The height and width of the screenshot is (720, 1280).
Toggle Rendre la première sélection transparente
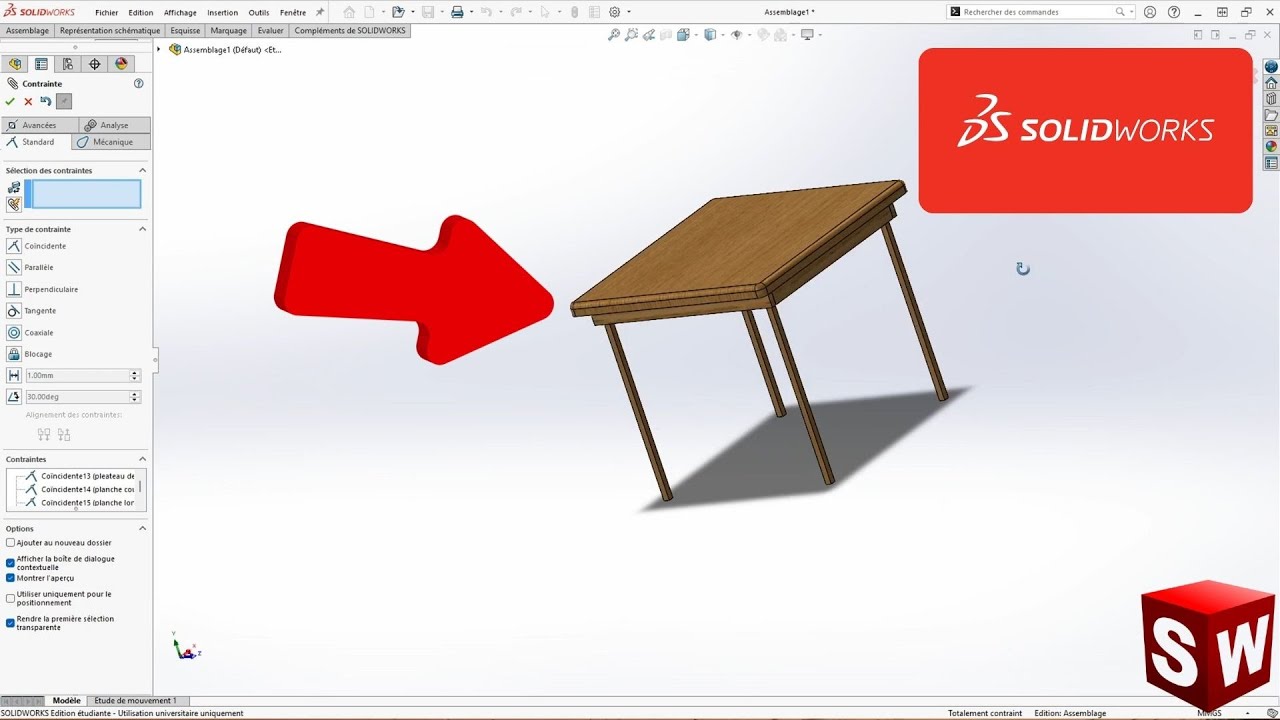tap(11, 623)
